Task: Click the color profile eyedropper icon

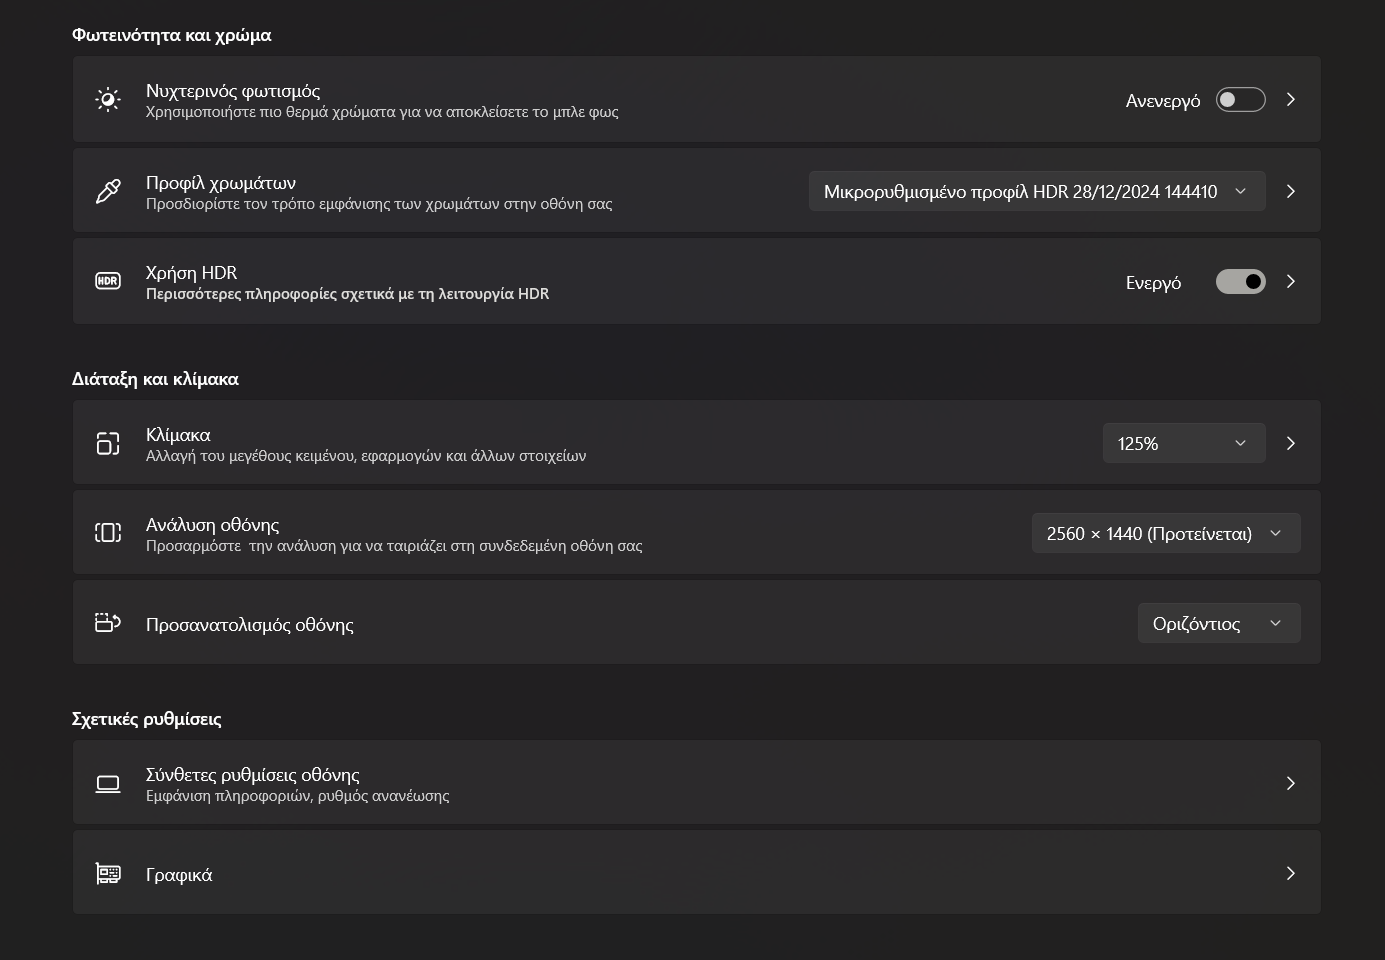Action: pos(108,191)
